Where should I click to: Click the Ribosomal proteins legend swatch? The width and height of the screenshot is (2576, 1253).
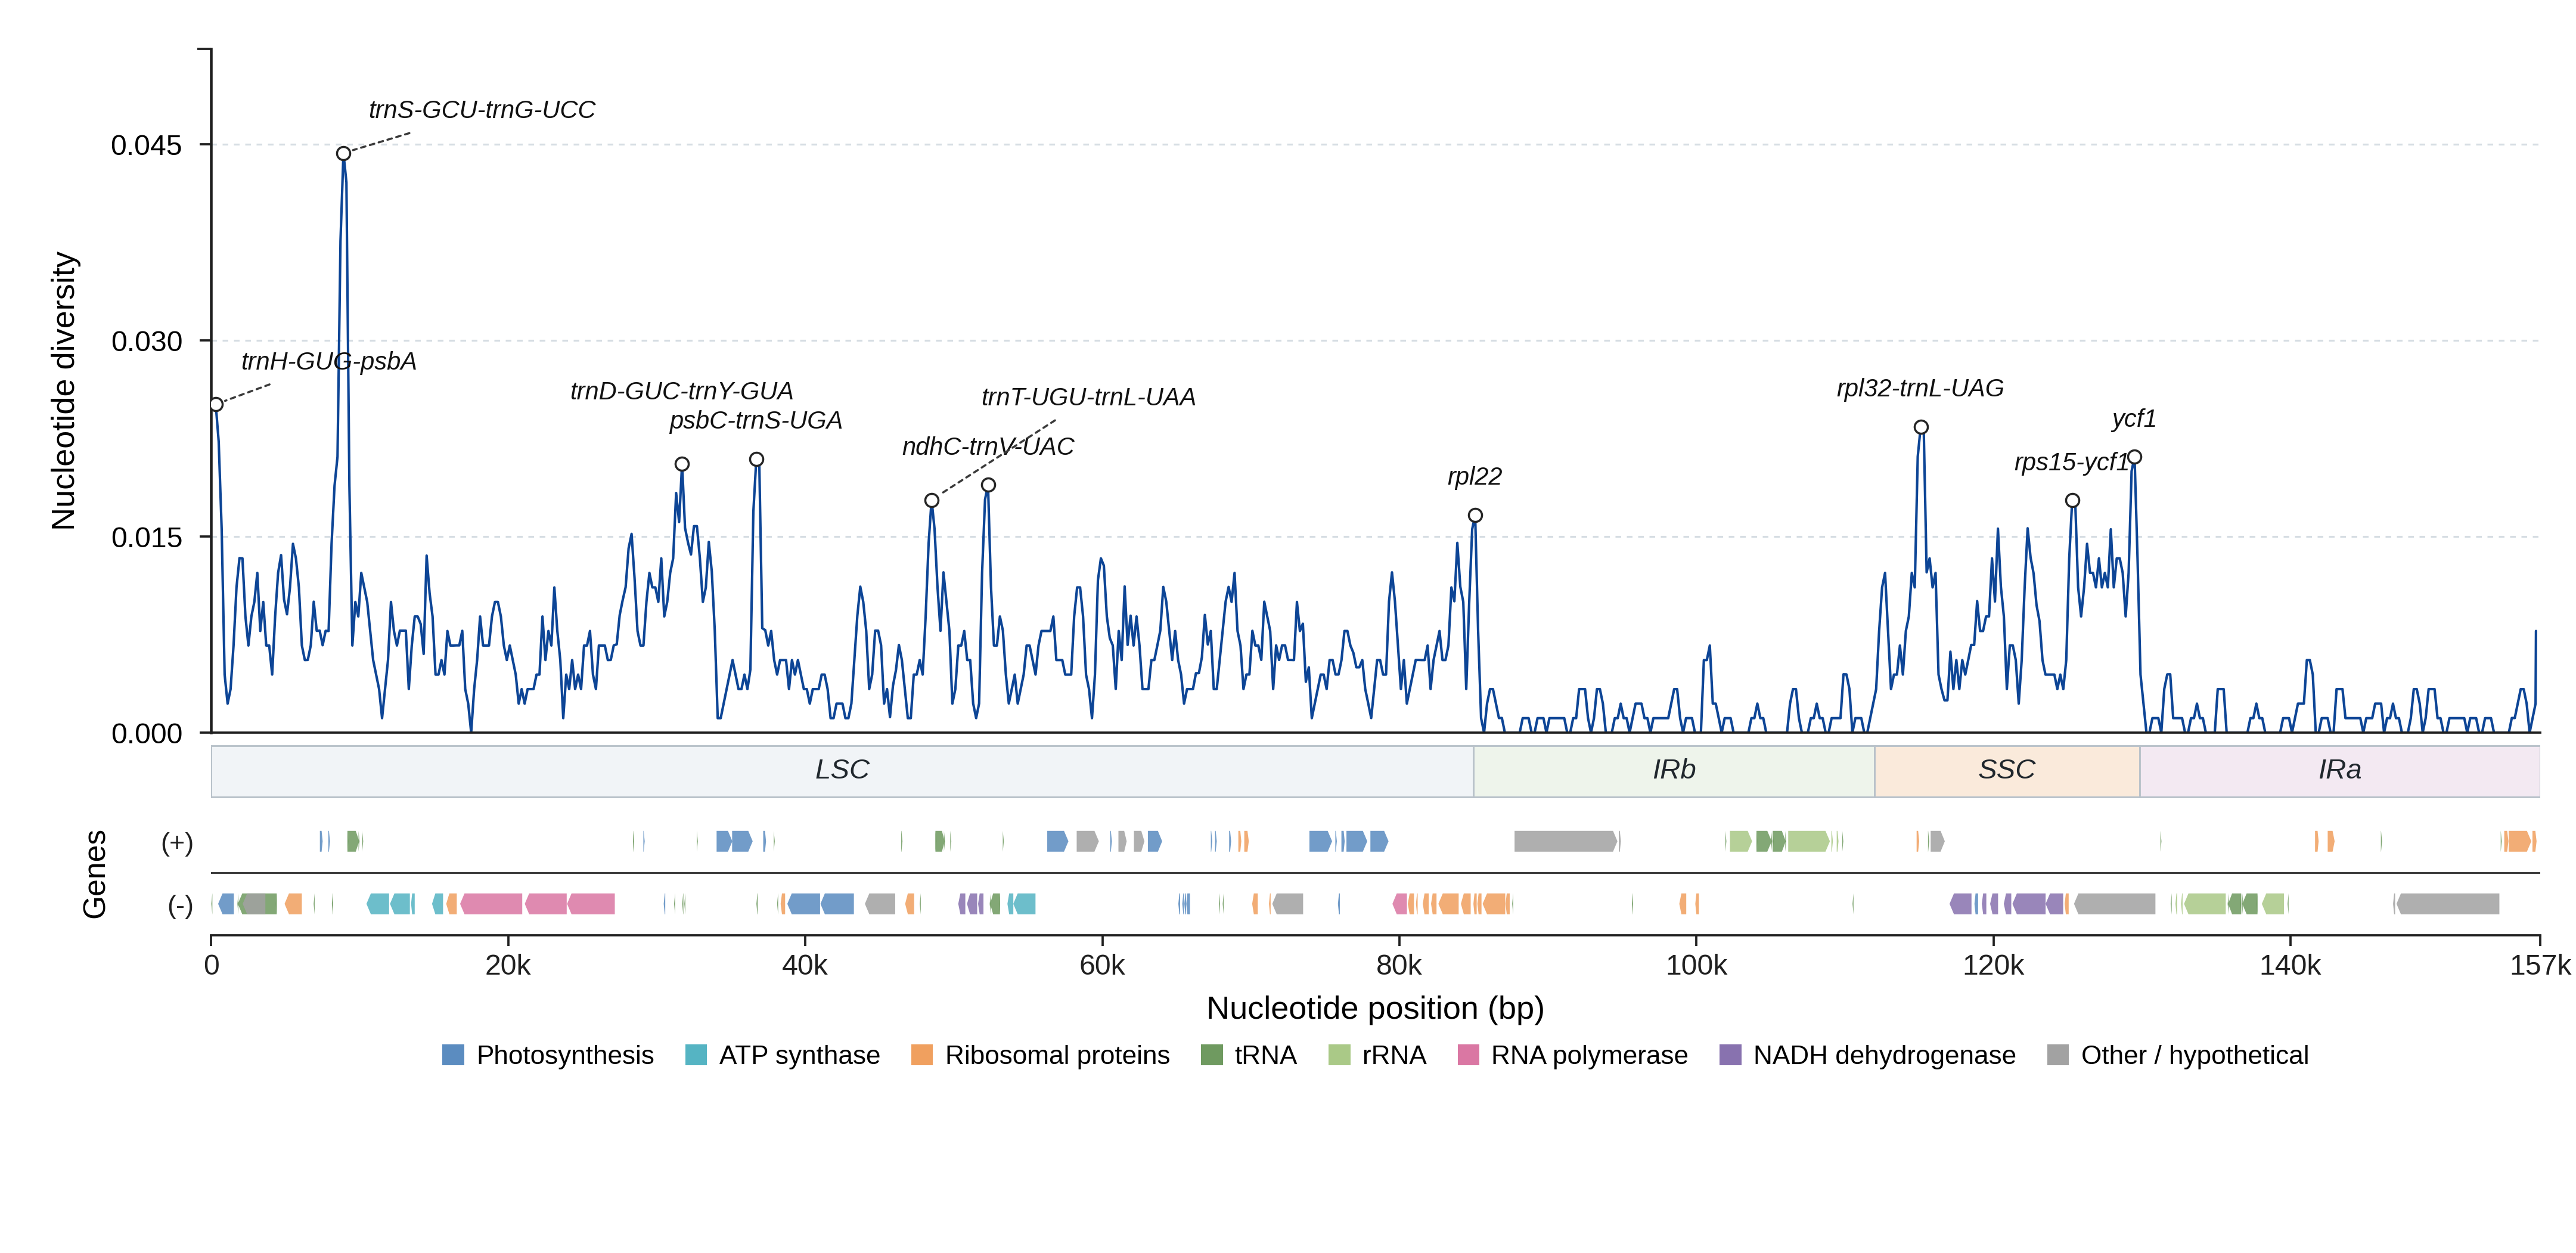point(922,1055)
